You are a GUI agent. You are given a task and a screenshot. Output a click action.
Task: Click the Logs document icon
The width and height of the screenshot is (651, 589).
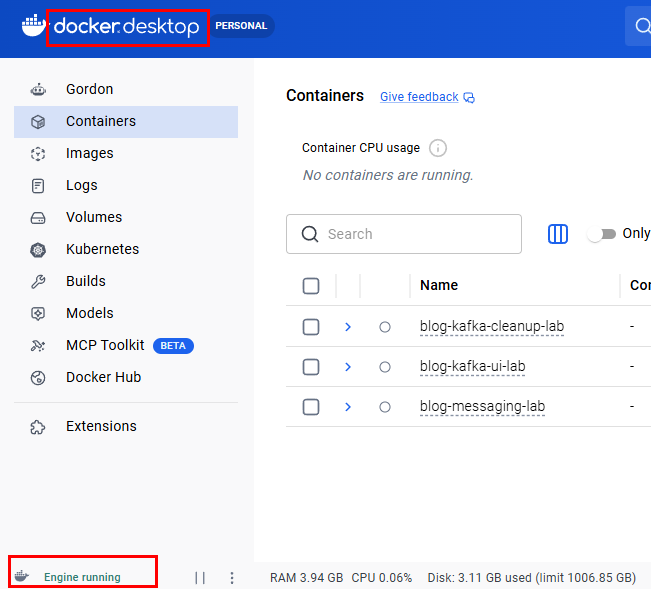pyautogui.click(x=38, y=186)
